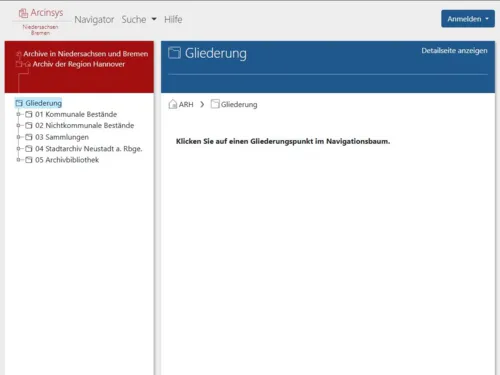Click the Arcinsys logo icon

coord(23,13)
